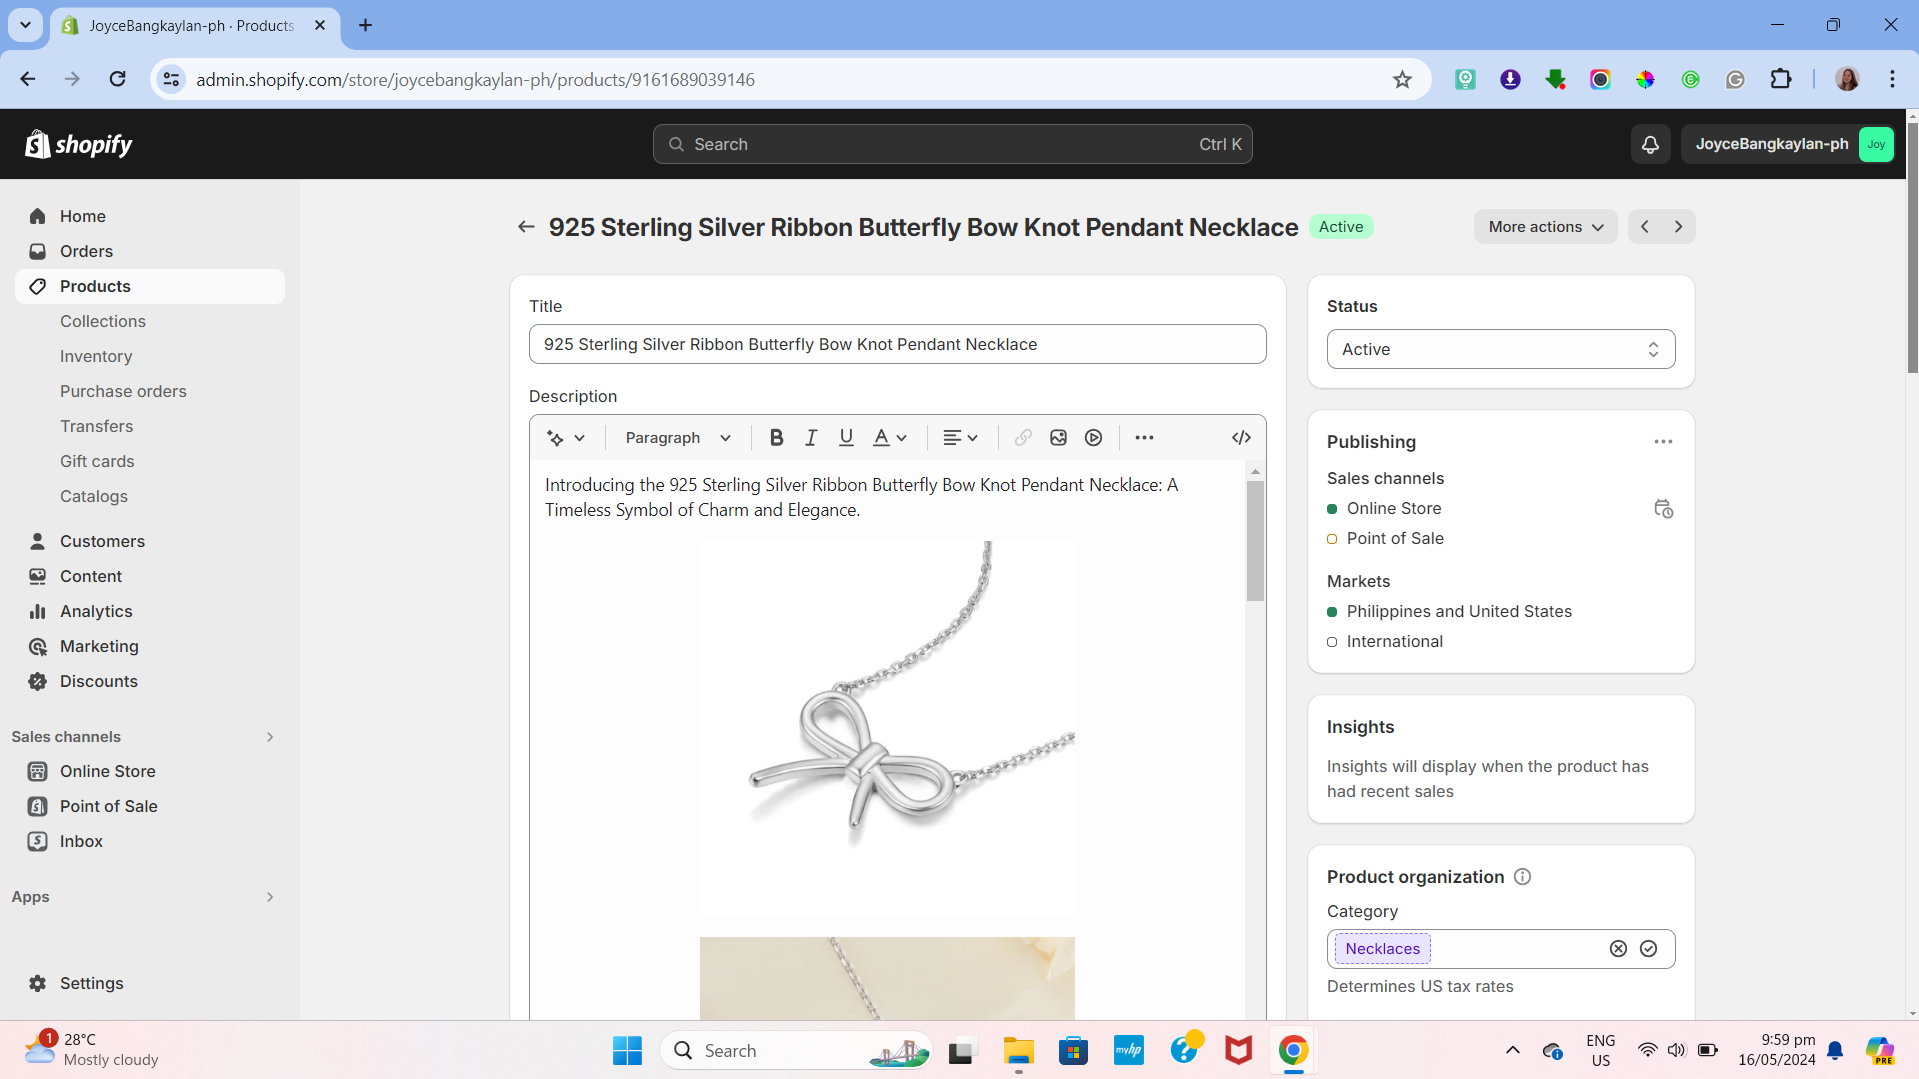Show hidden system tray icons
Screen dimensions: 1919x1079
pos(1512,1051)
